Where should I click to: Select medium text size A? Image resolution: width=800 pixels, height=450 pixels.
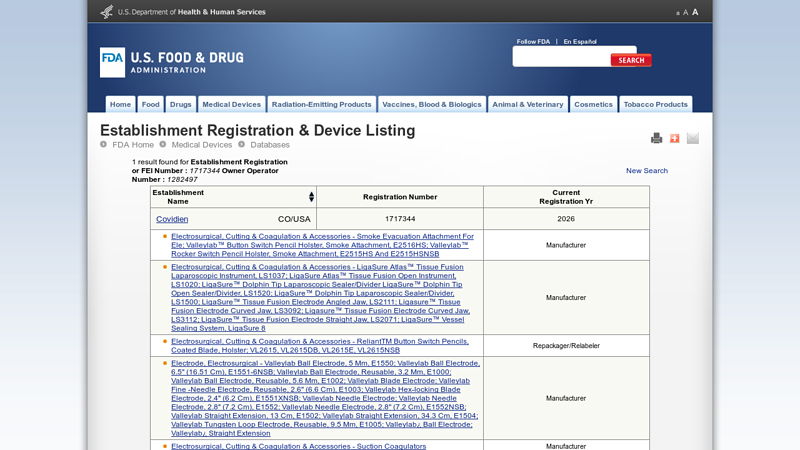[x=685, y=12]
